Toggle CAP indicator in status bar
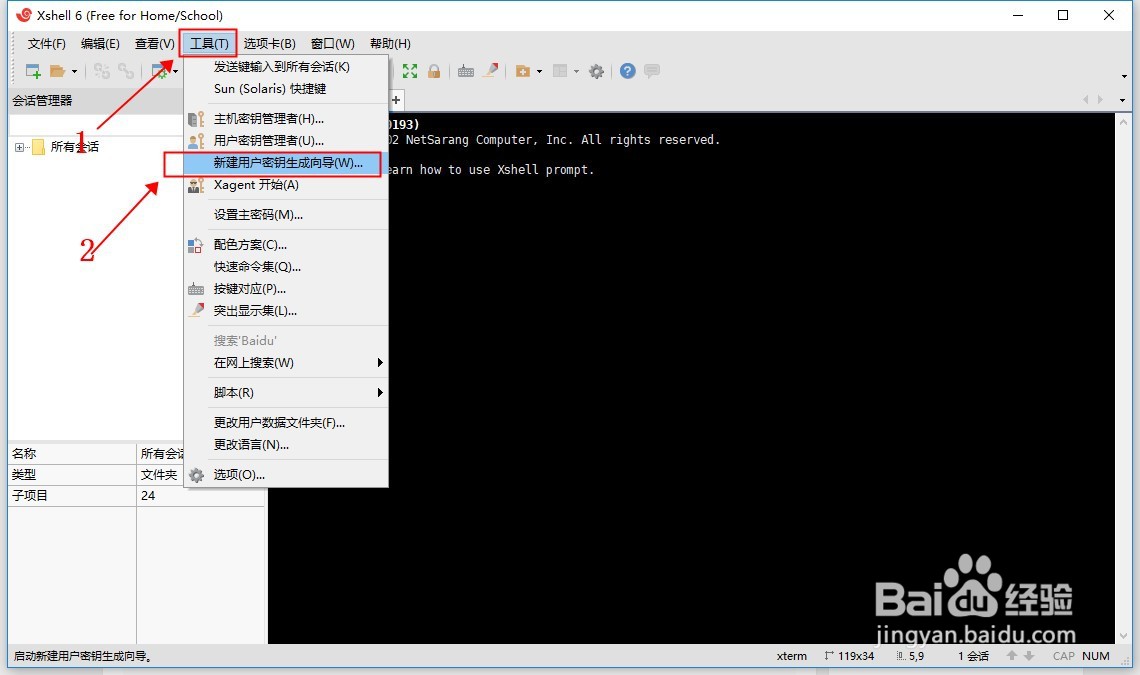The height and width of the screenshot is (675, 1140). (1063, 656)
